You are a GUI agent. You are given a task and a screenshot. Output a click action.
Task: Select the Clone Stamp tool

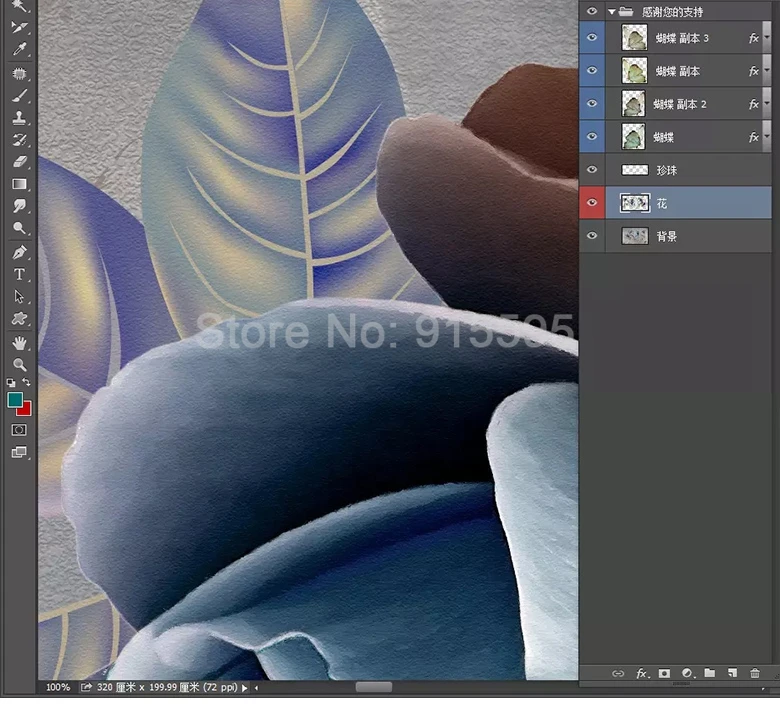[x=19, y=117]
